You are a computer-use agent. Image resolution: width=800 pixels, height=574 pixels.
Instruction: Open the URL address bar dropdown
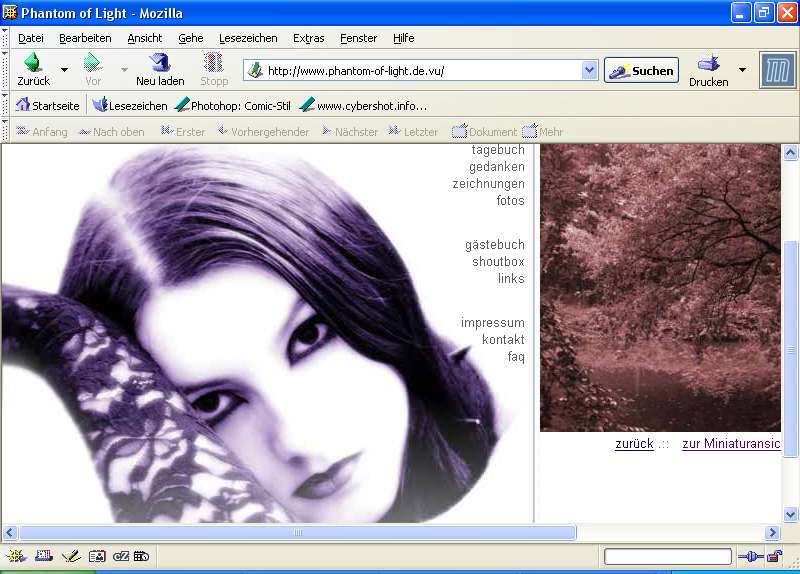pos(590,71)
